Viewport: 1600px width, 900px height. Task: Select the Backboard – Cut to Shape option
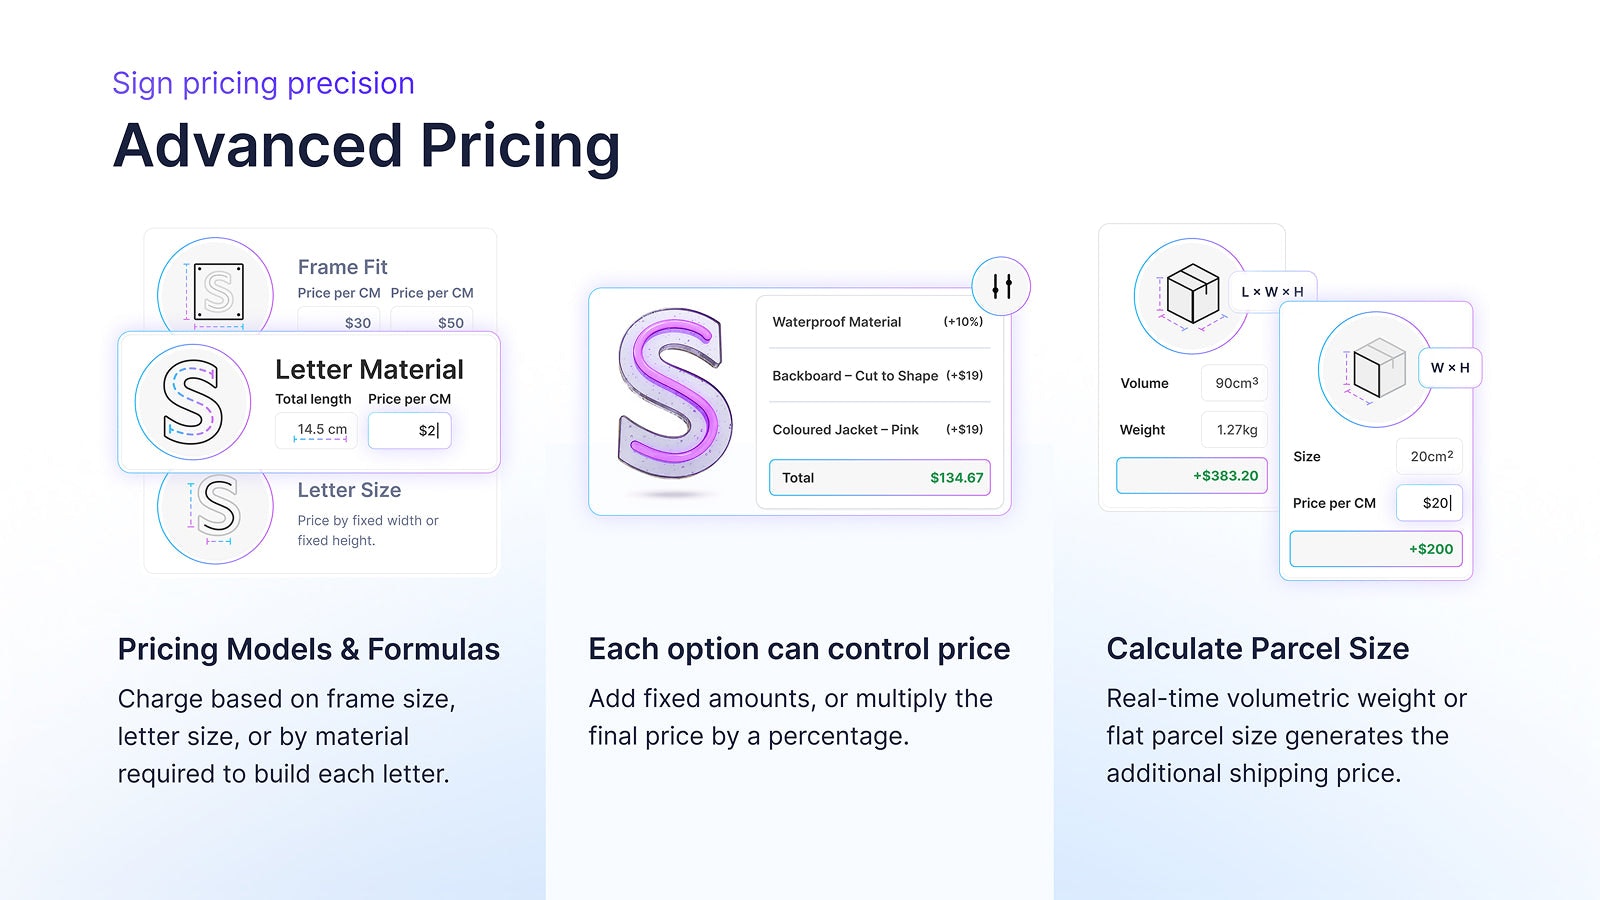pos(879,376)
